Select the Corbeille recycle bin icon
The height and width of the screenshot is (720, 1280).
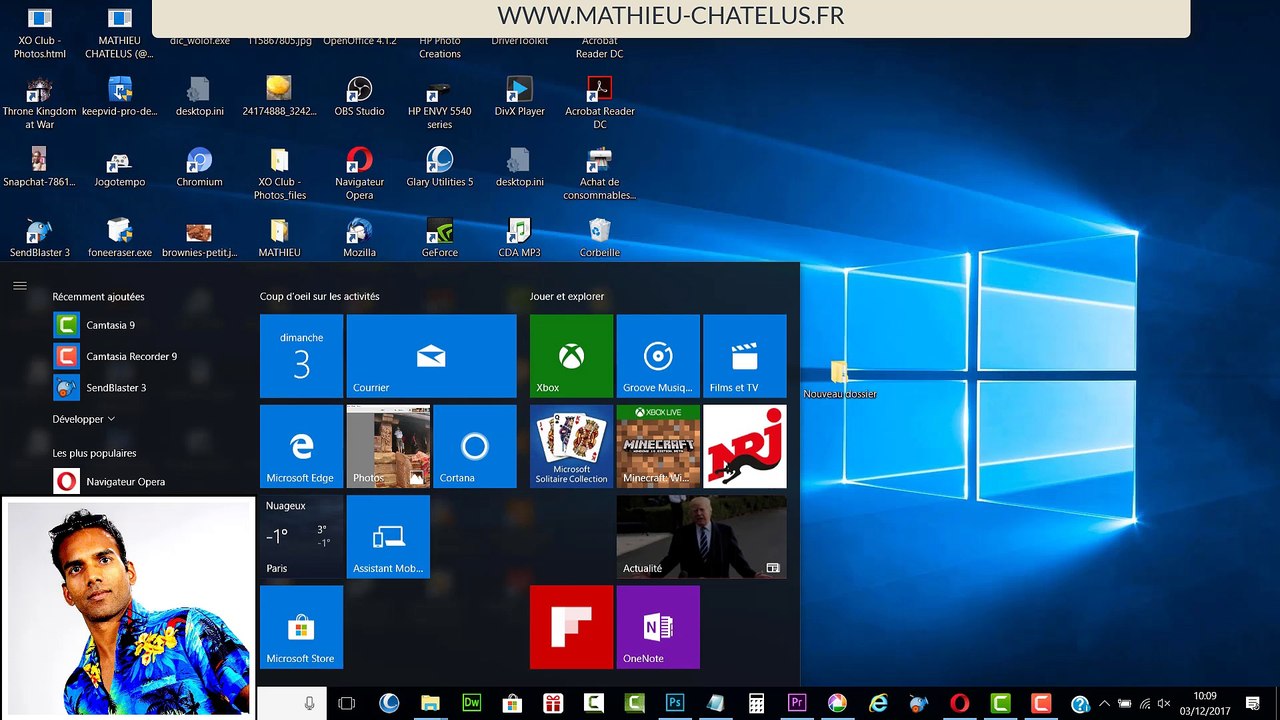point(599,238)
